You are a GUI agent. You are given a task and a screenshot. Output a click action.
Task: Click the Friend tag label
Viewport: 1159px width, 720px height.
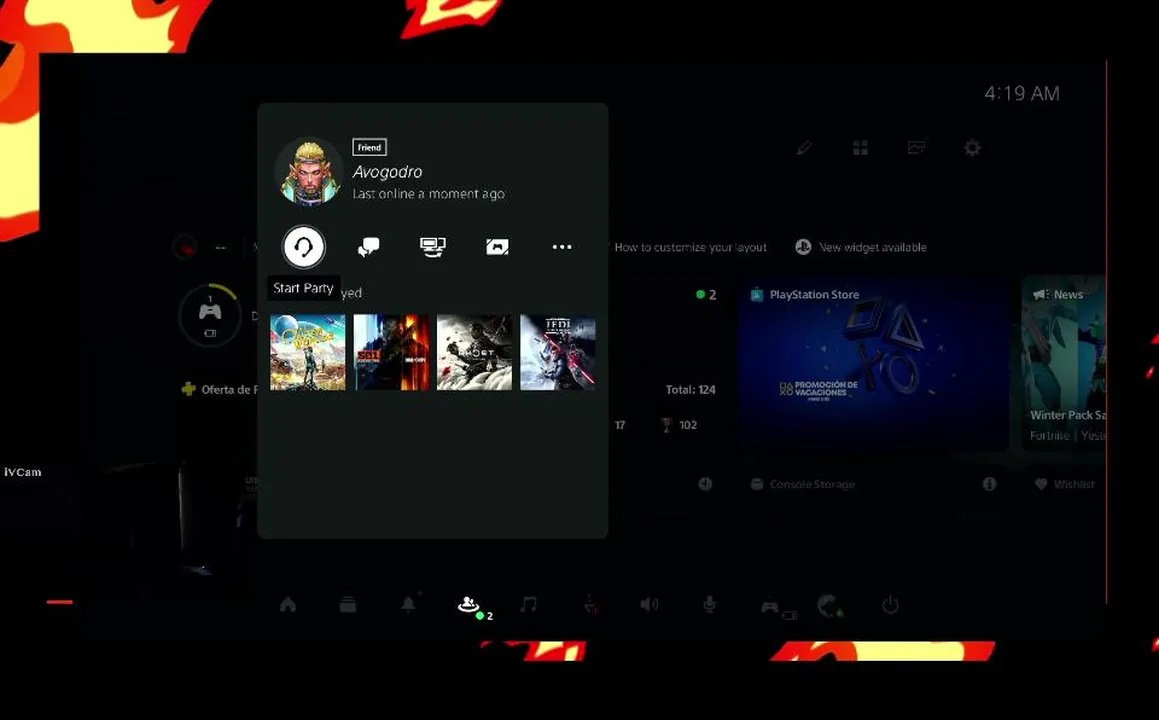pyautogui.click(x=370, y=147)
